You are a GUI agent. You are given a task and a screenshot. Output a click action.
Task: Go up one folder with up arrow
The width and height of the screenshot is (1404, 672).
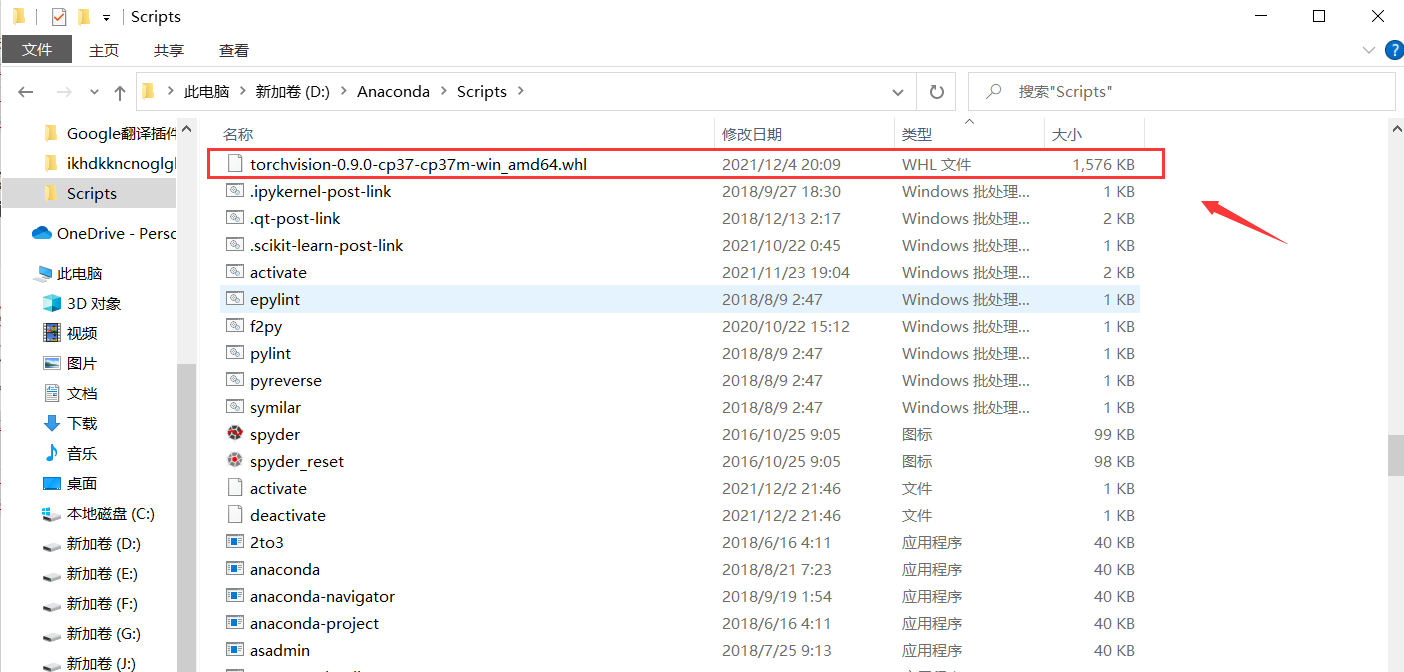pyautogui.click(x=119, y=91)
